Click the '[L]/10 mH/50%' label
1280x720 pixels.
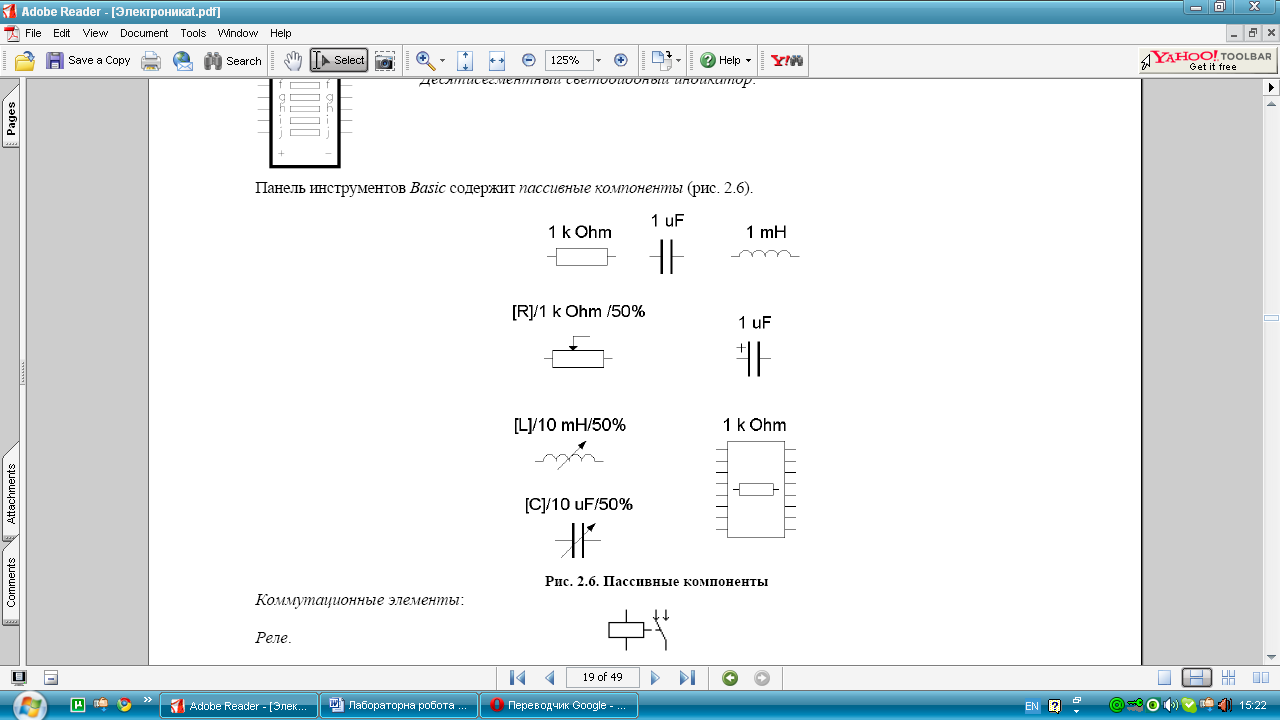(570, 425)
